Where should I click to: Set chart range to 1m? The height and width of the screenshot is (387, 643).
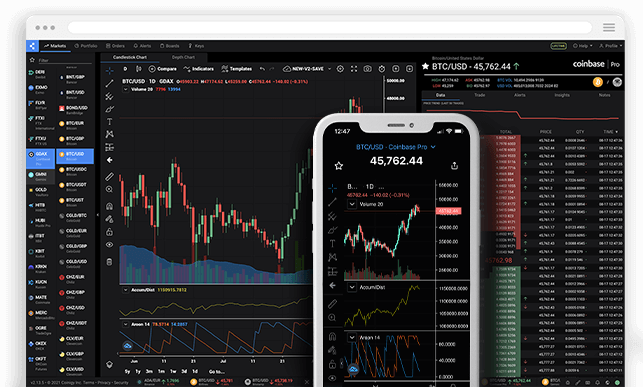coord(161,371)
